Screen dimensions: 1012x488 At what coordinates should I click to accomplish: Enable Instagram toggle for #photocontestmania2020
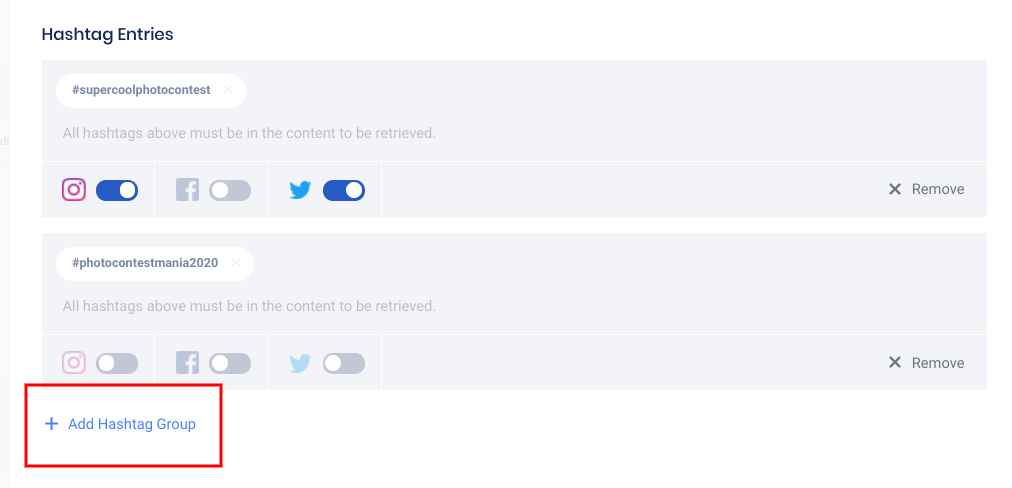pos(117,363)
